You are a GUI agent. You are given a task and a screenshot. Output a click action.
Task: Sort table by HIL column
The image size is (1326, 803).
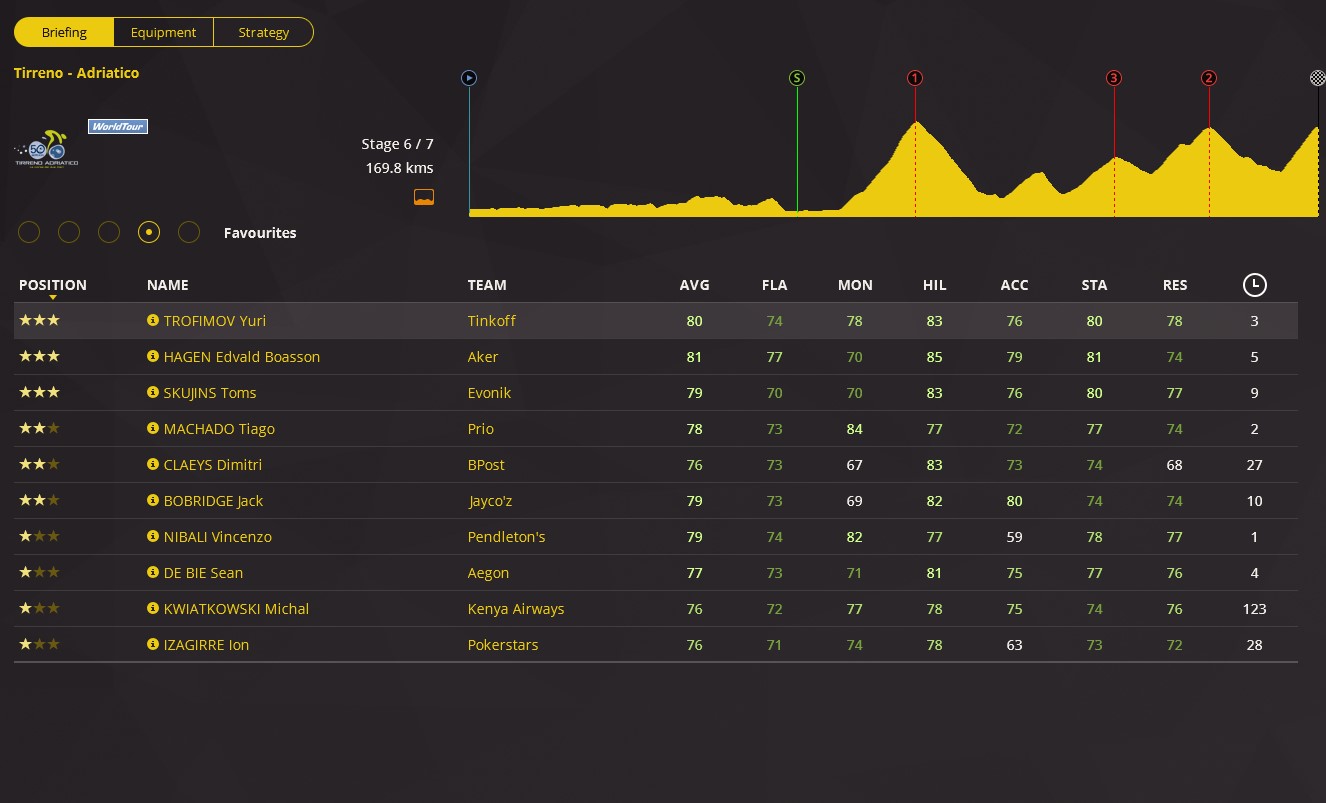(x=935, y=285)
